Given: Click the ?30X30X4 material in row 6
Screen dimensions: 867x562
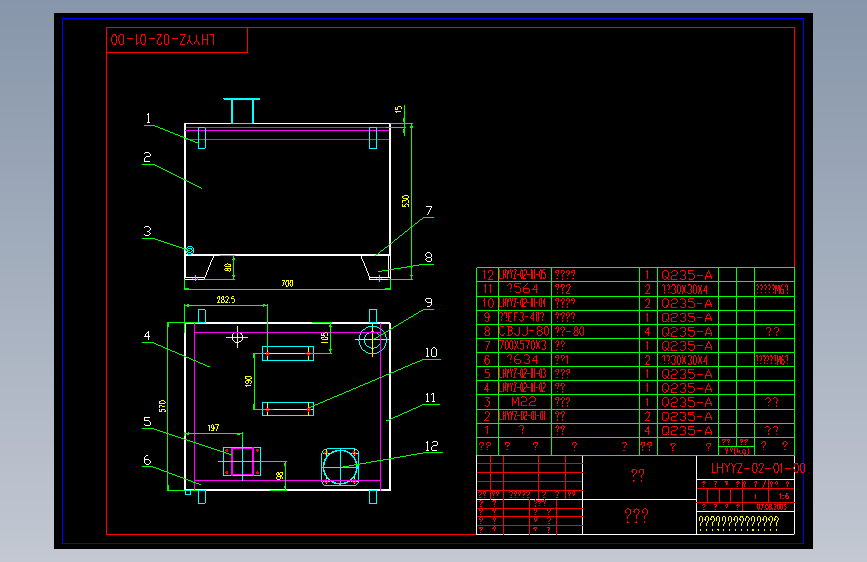Looking at the screenshot, I should click(685, 360).
